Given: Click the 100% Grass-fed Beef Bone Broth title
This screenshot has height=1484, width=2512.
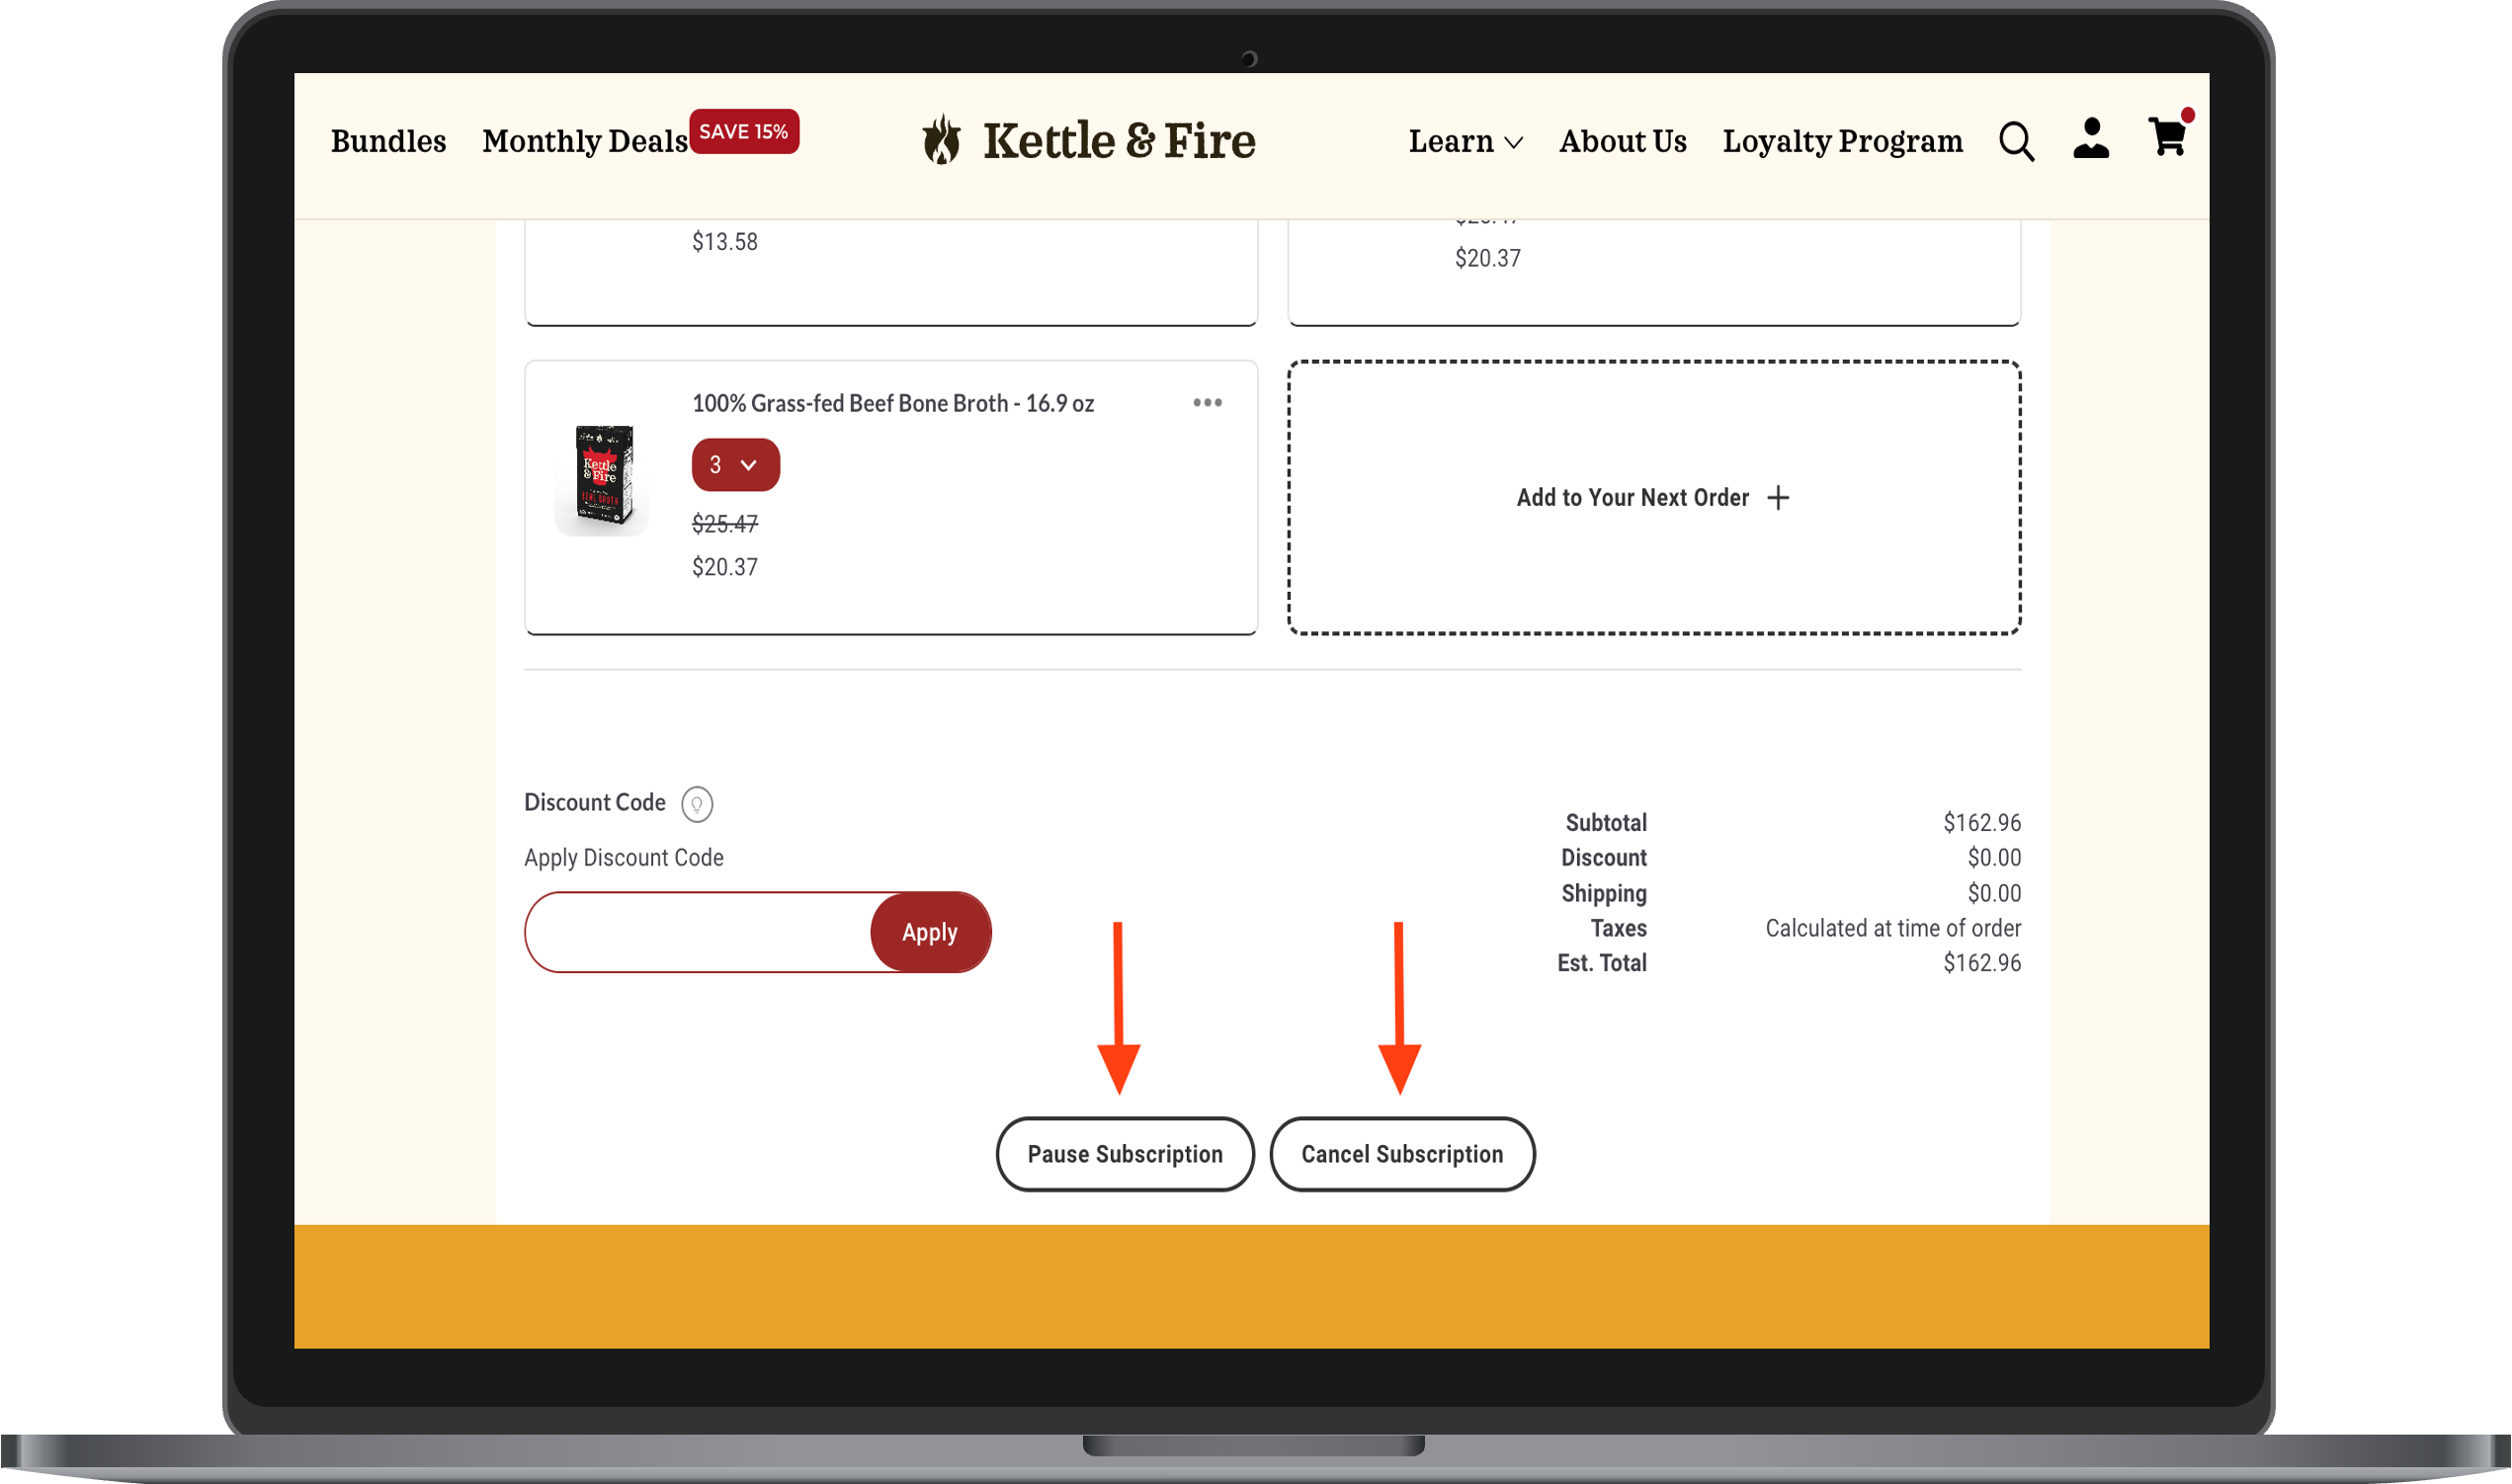Looking at the screenshot, I should click(x=892, y=403).
